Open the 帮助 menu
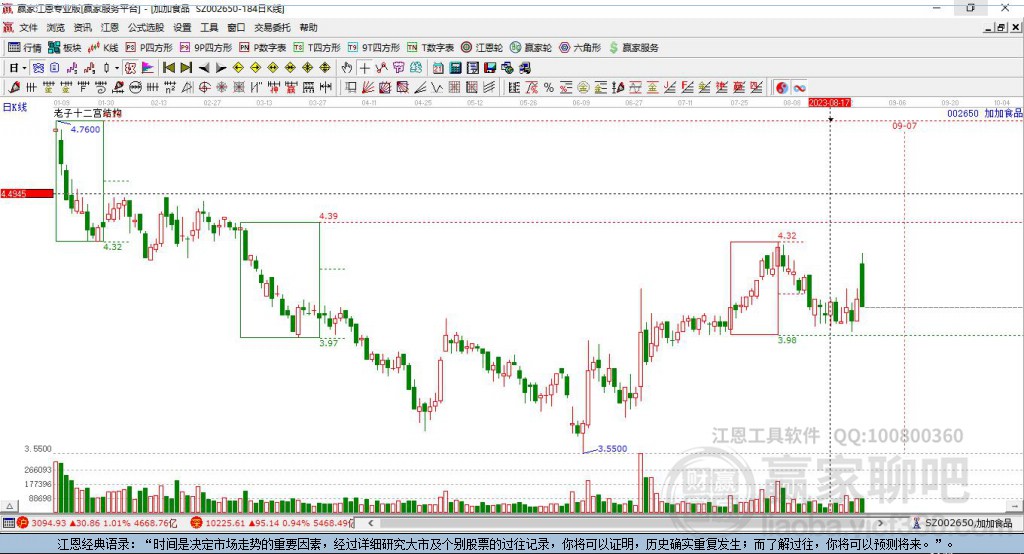 [308, 27]
